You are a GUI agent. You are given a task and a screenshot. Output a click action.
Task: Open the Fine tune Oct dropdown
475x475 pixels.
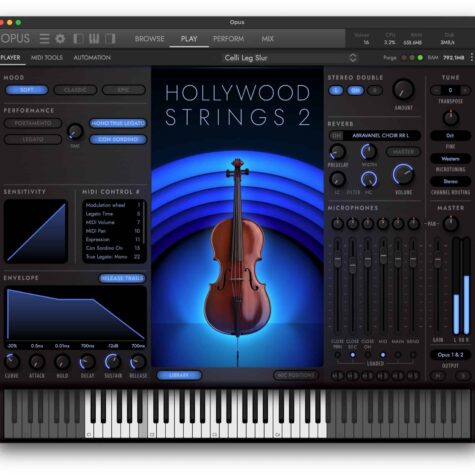pyautogui.click(x=450, y=135)
